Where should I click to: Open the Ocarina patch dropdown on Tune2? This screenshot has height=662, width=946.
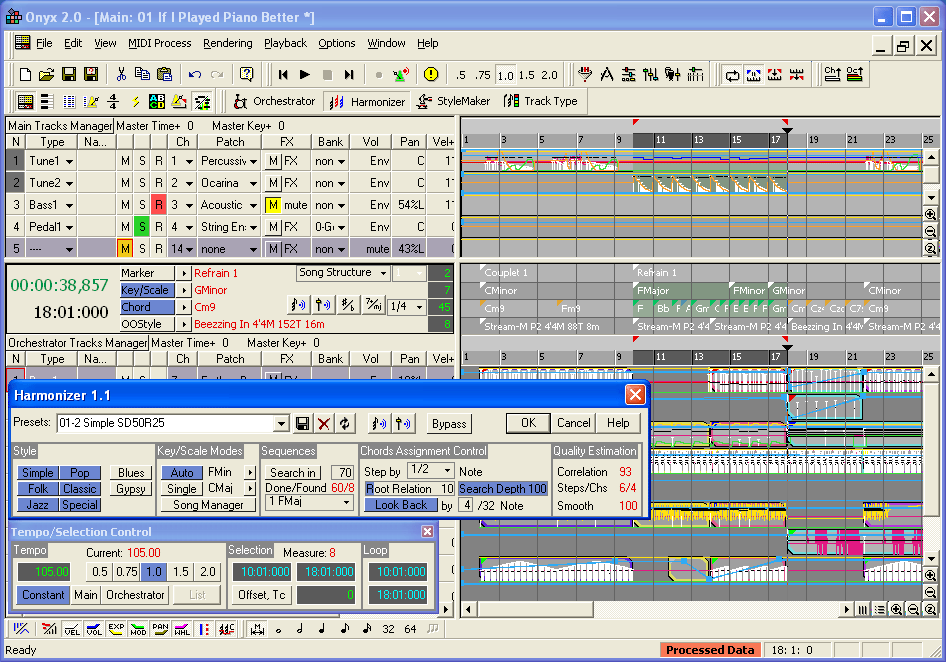[x=253, y=183]
